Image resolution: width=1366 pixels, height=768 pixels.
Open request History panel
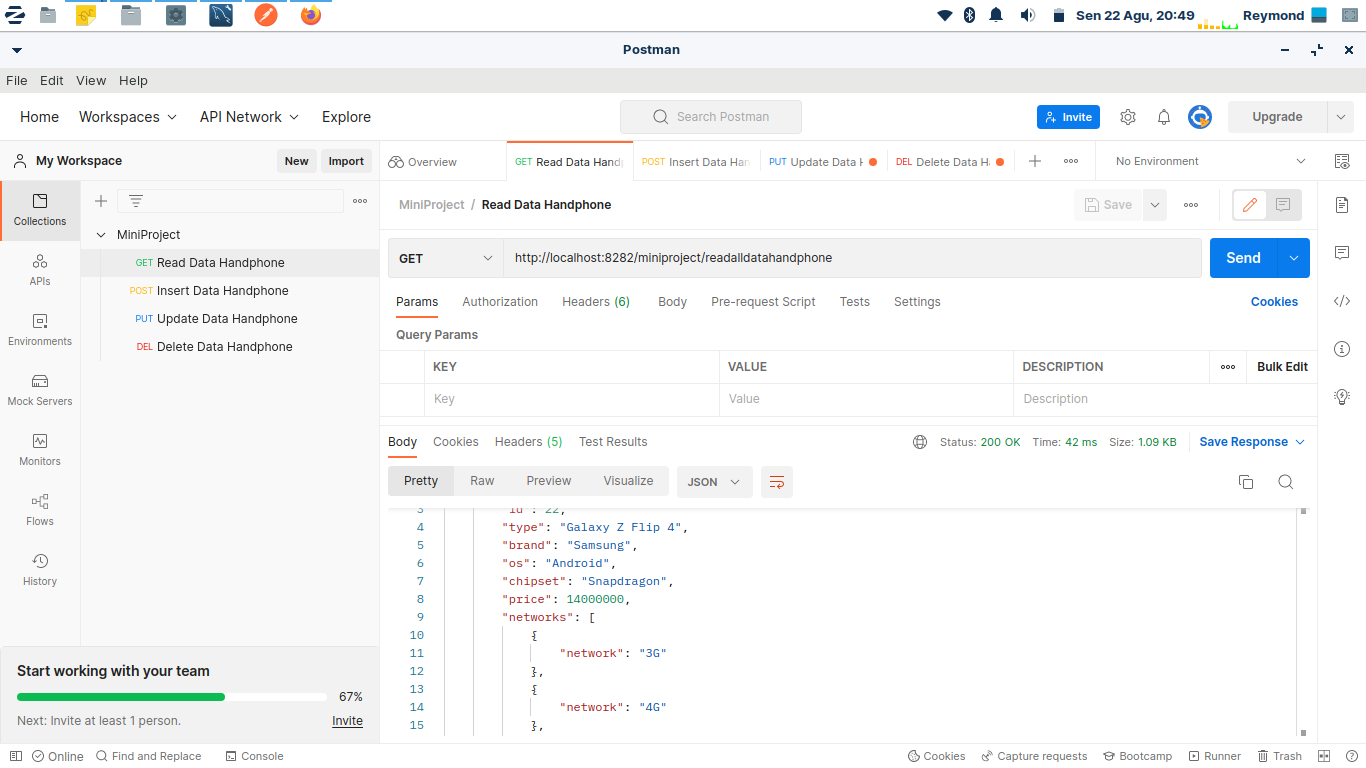39,570
